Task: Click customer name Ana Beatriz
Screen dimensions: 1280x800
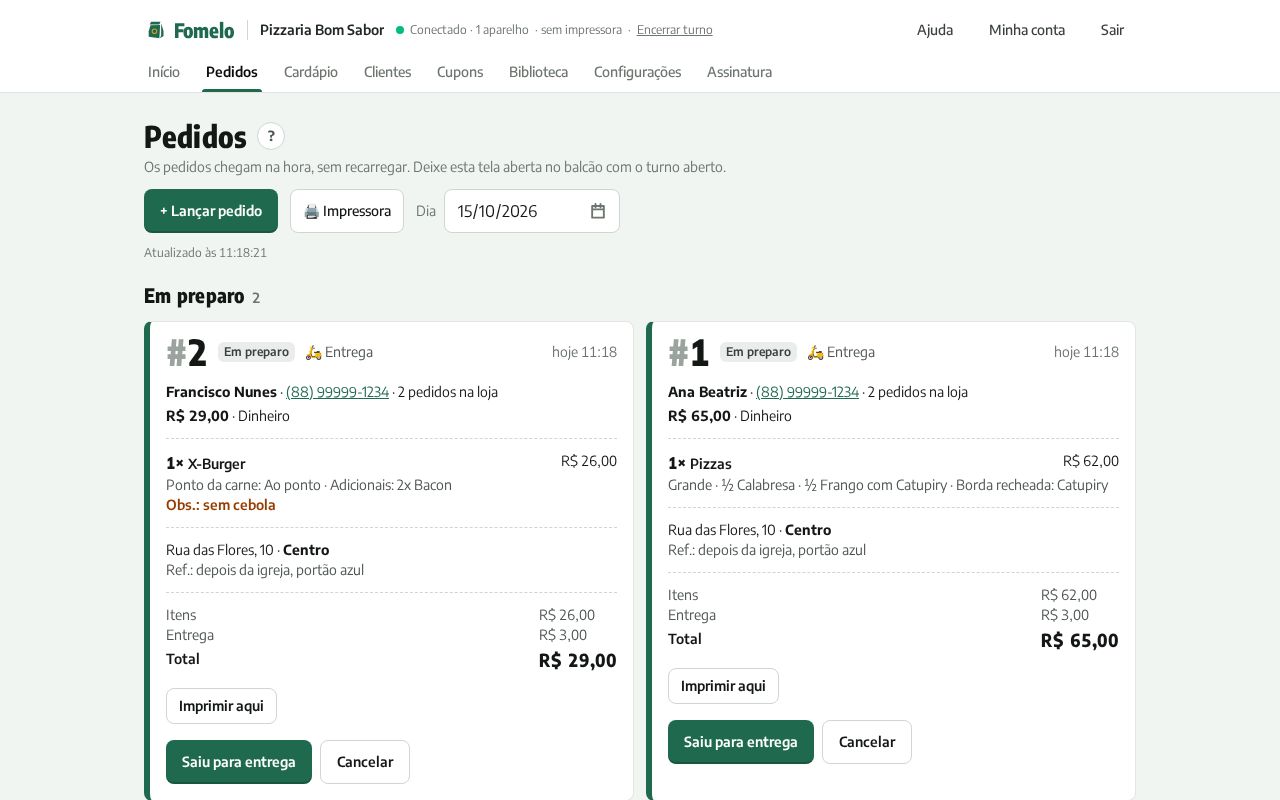Action: tap(707, 392)
